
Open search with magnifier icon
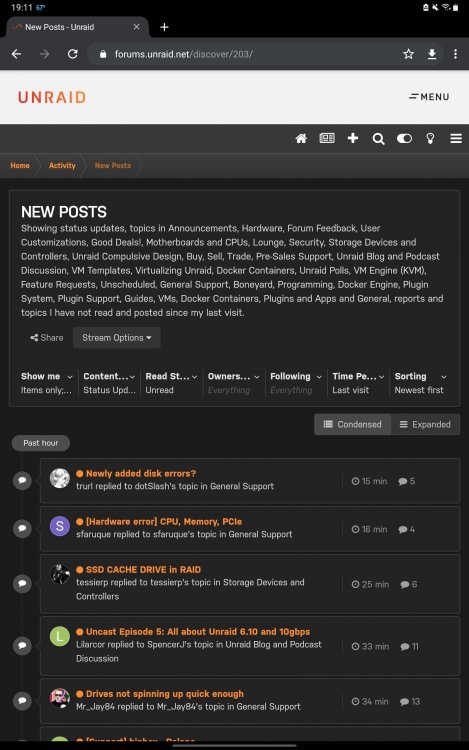pyautogui.click(x=378, y=139)
